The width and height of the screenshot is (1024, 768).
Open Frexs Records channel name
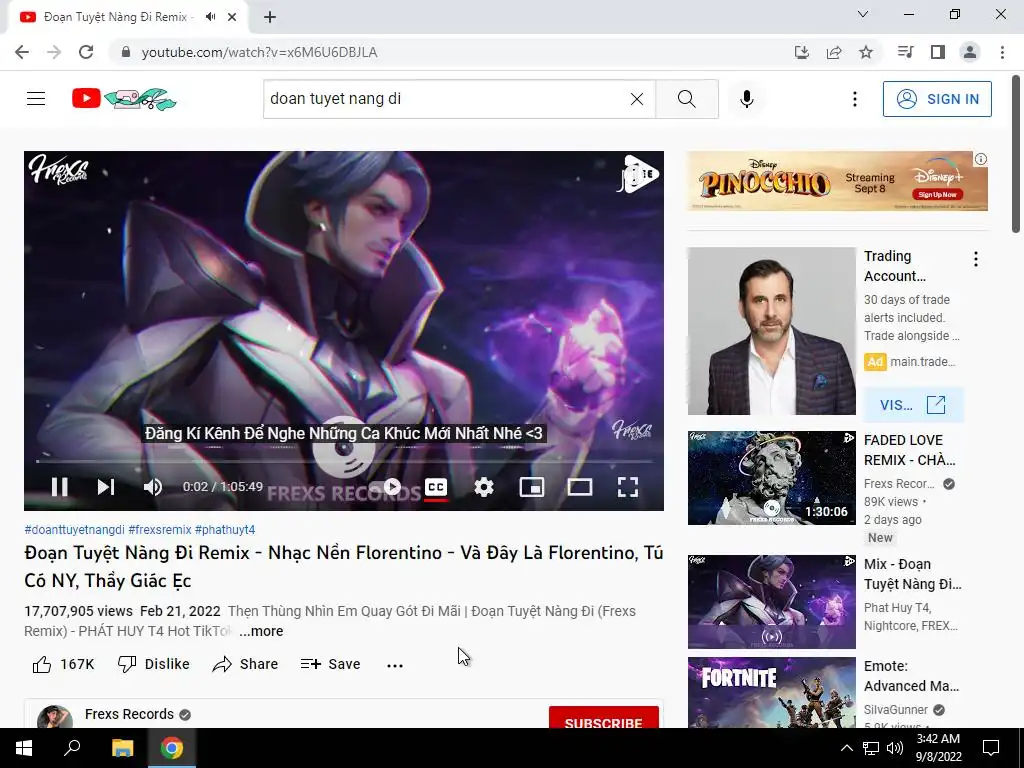[129, 714]
